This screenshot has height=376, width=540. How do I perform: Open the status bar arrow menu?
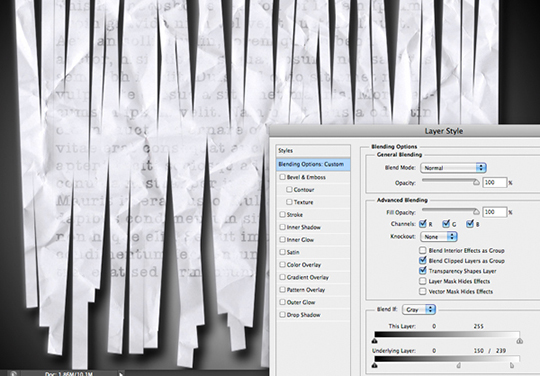tap(121, 373)
